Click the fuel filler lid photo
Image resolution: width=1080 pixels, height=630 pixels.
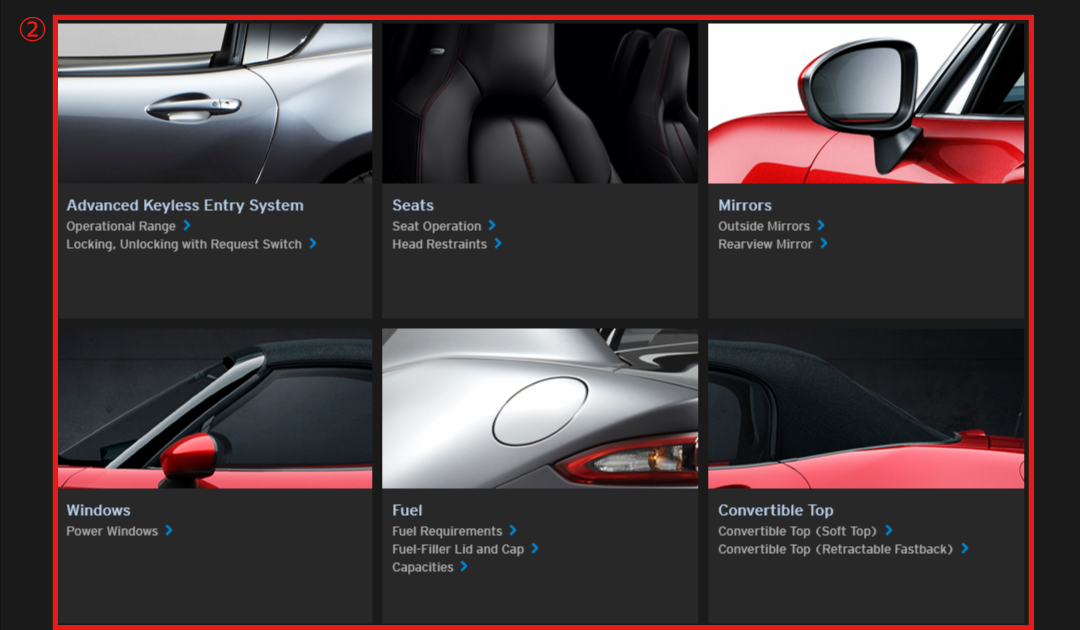540,408
